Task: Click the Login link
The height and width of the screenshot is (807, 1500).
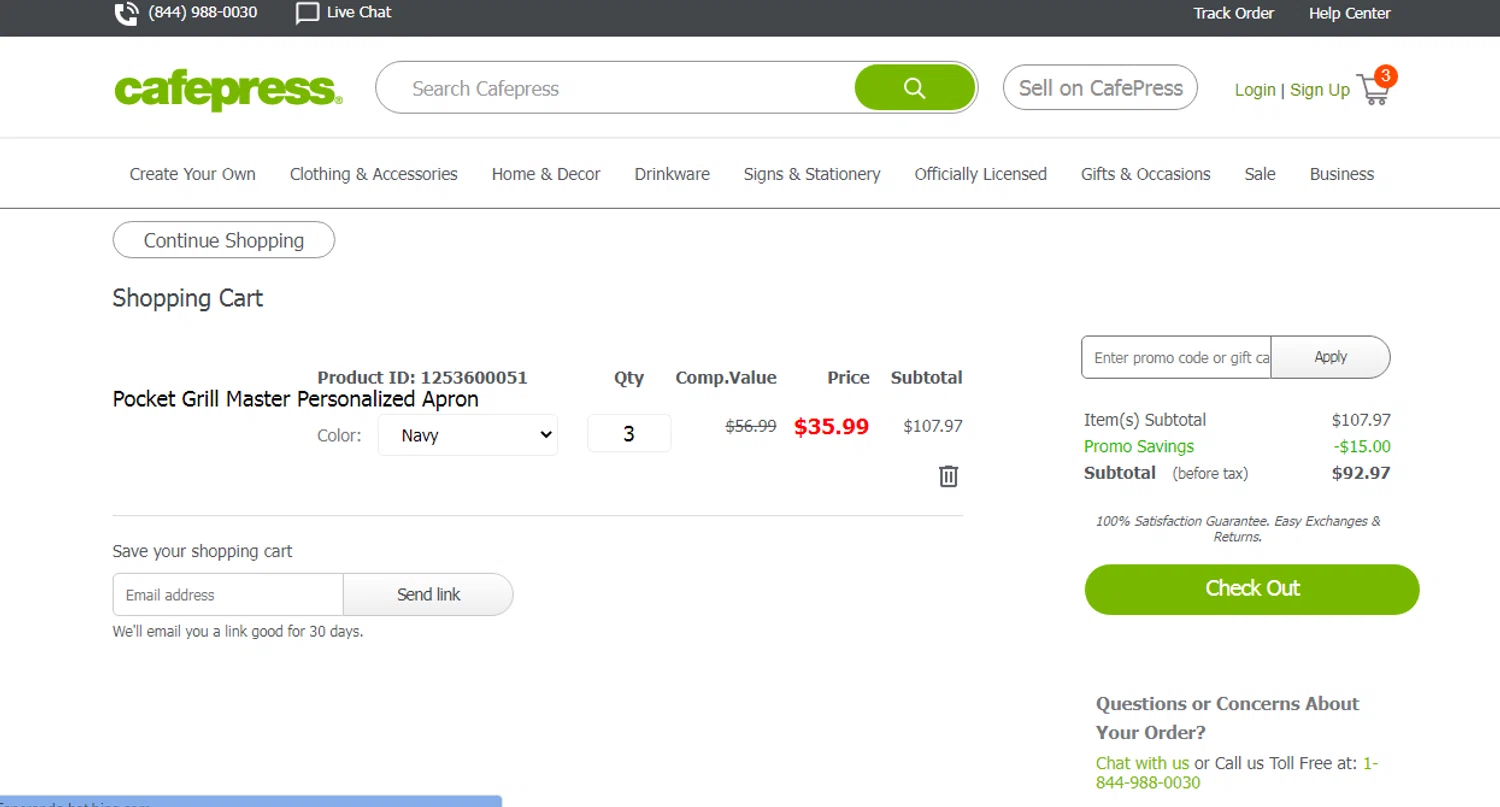Action: (x=1255, y=90)
